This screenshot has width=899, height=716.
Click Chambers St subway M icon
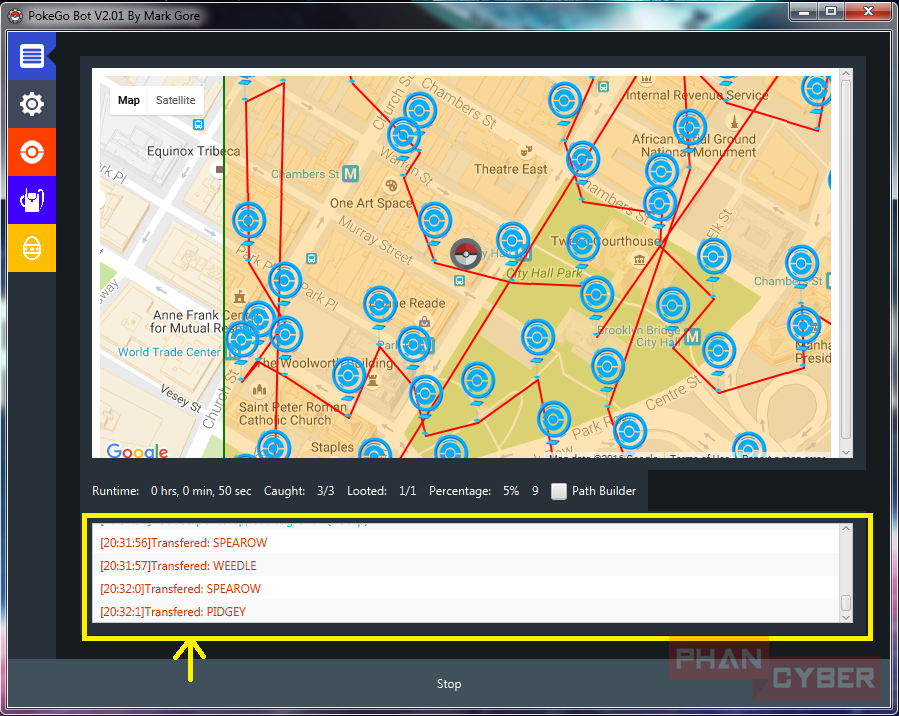(x=350, y=174)
